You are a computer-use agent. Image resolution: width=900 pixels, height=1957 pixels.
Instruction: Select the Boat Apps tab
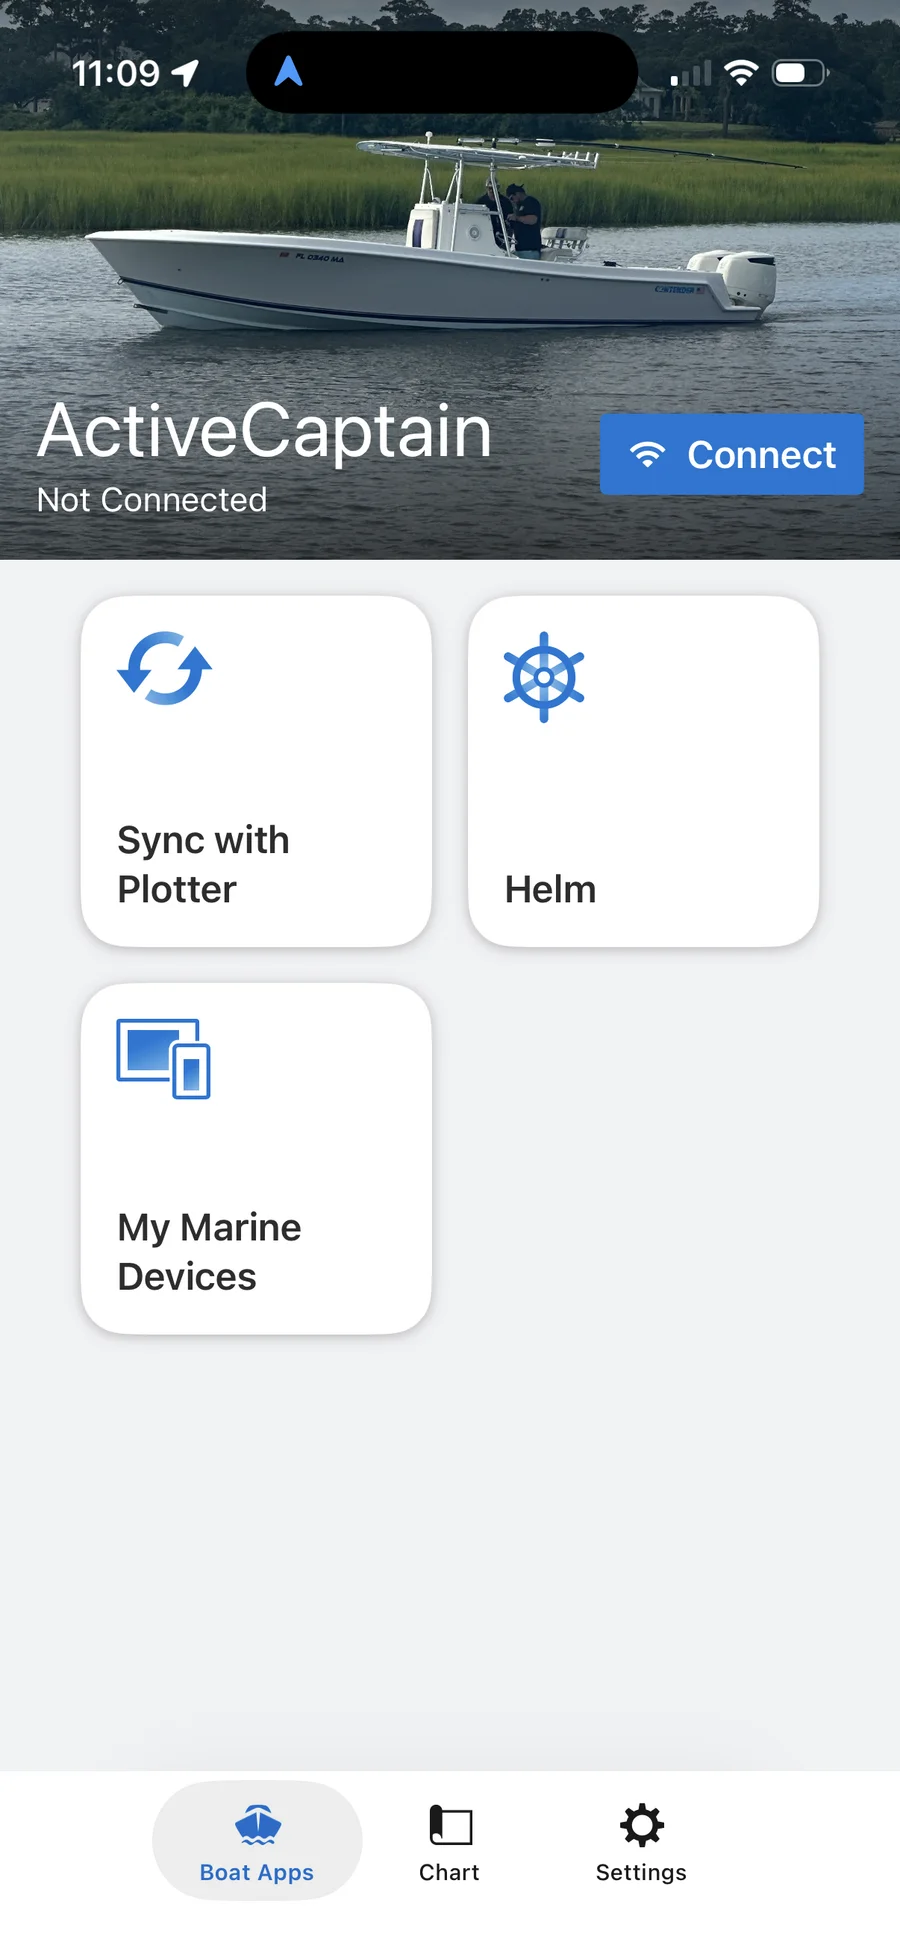[x=257, y=1840]
